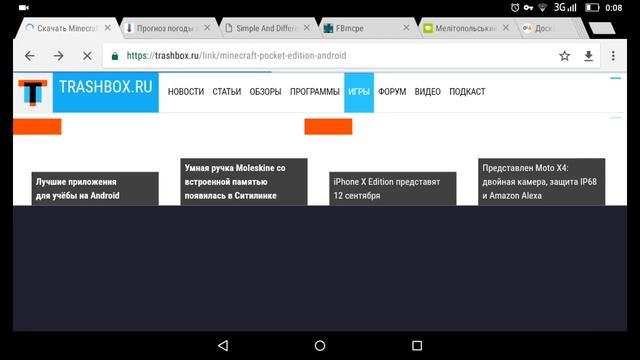Open article Представлен Moto X4

click(542, 182)
